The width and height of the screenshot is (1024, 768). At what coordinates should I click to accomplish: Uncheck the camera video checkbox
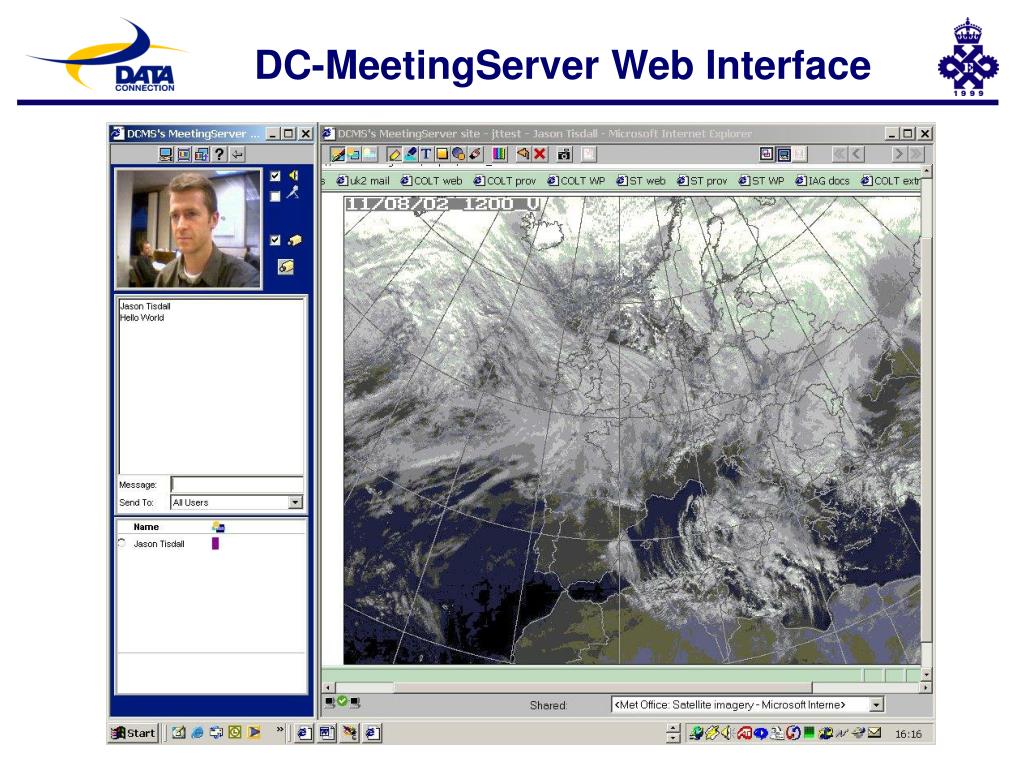pos(275,240)
